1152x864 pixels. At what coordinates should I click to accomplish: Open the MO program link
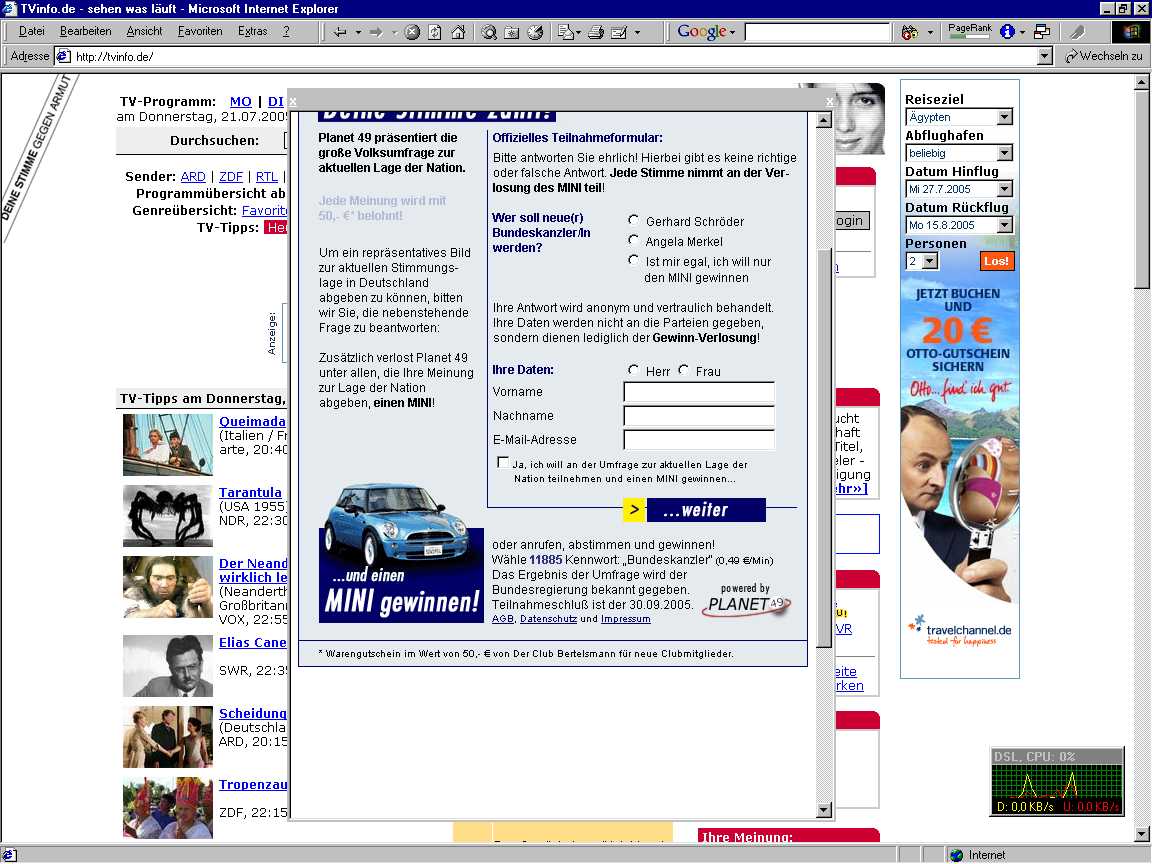point(240,102)
